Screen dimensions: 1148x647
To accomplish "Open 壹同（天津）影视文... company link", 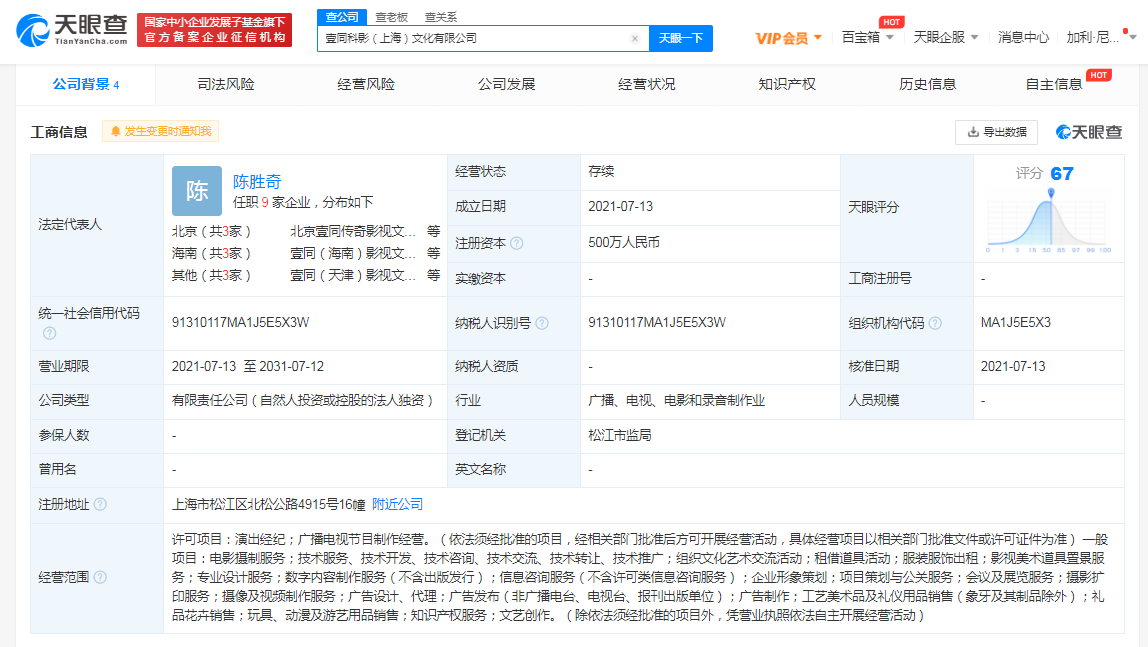I will pos(353,275).
